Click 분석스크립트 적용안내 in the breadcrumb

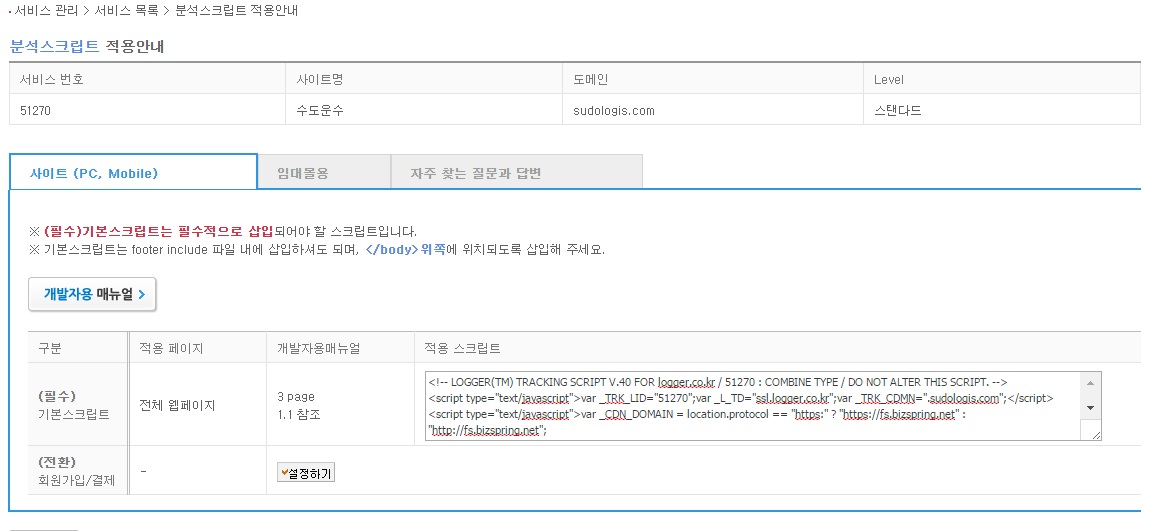click(x=236, y=11)
